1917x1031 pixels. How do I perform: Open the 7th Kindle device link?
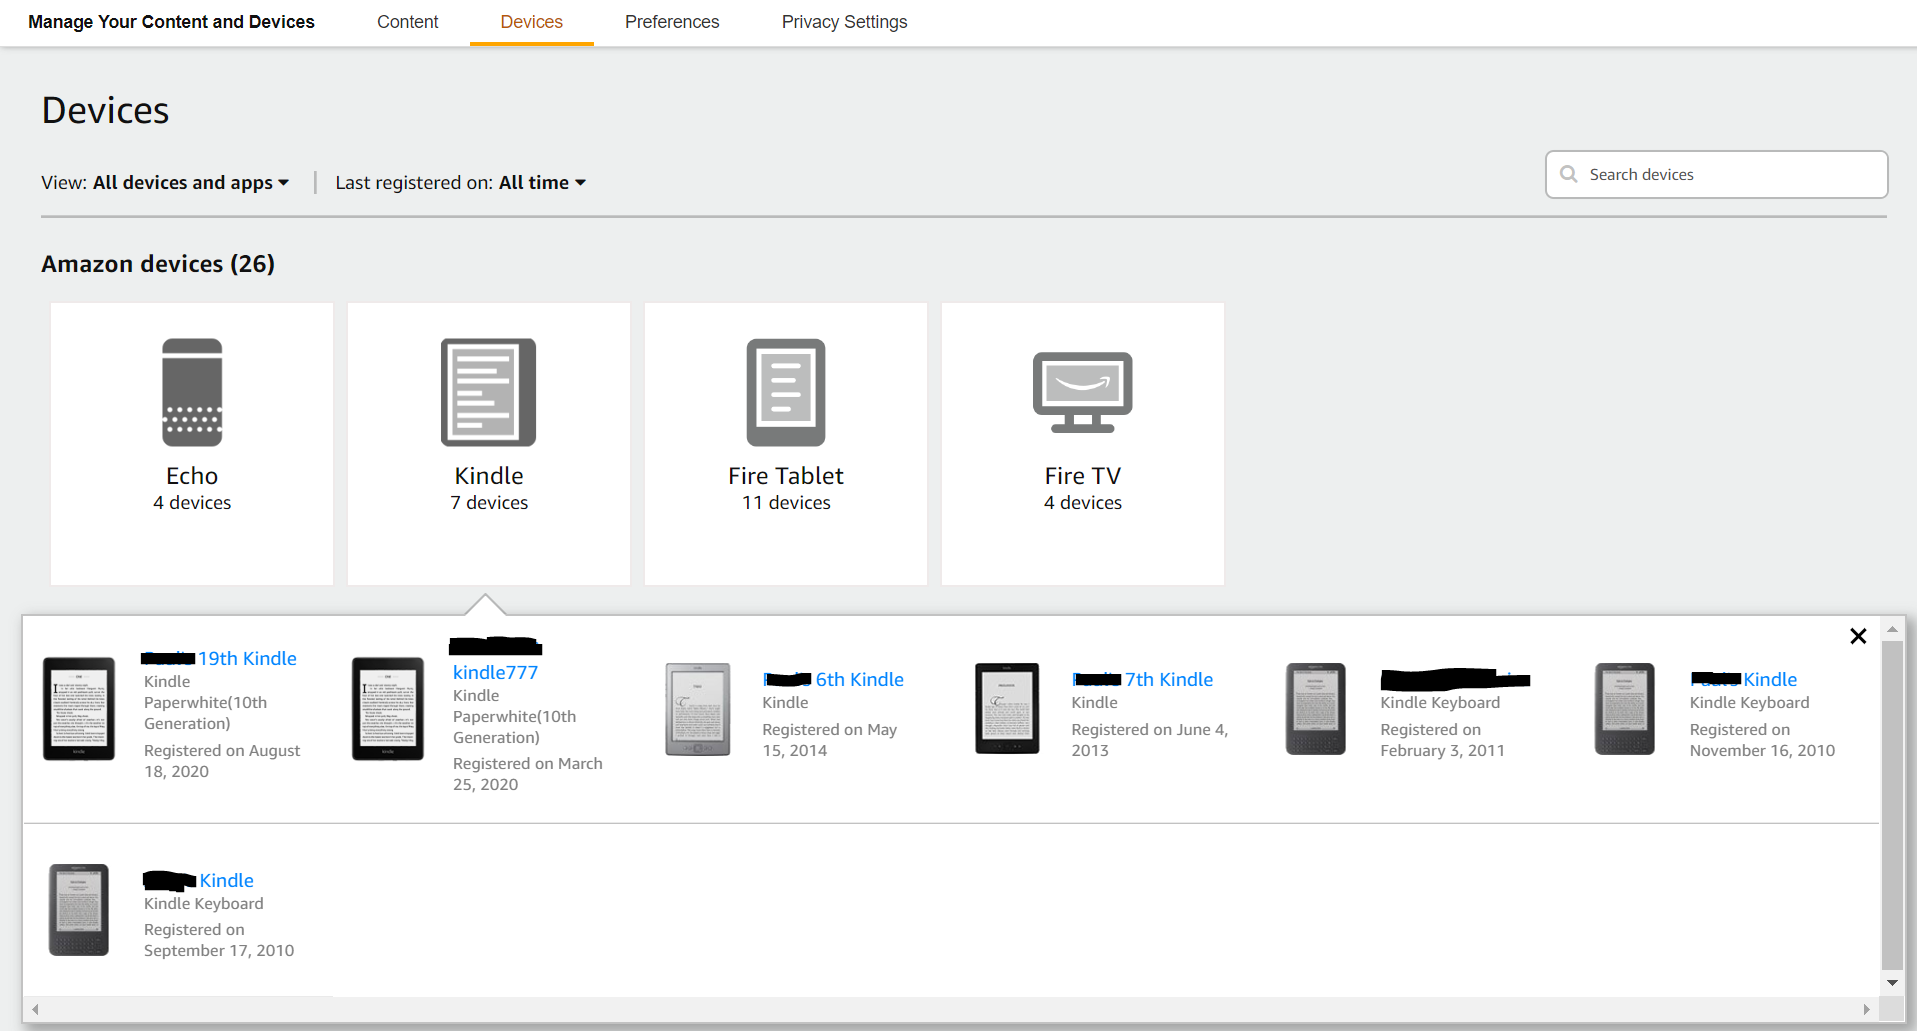point(1168,680)
